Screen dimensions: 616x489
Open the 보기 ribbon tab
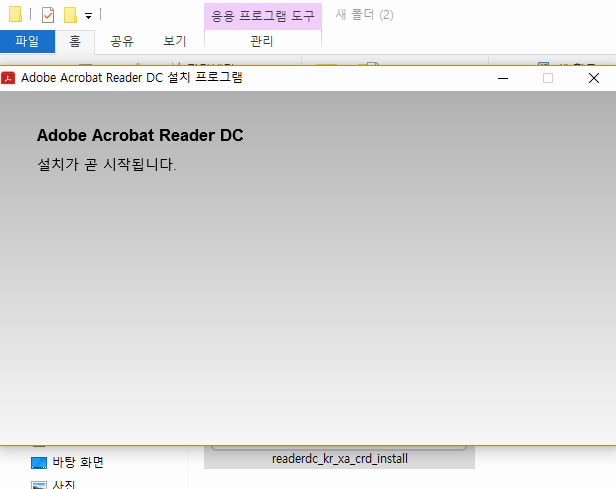click(x=174, y=41)
